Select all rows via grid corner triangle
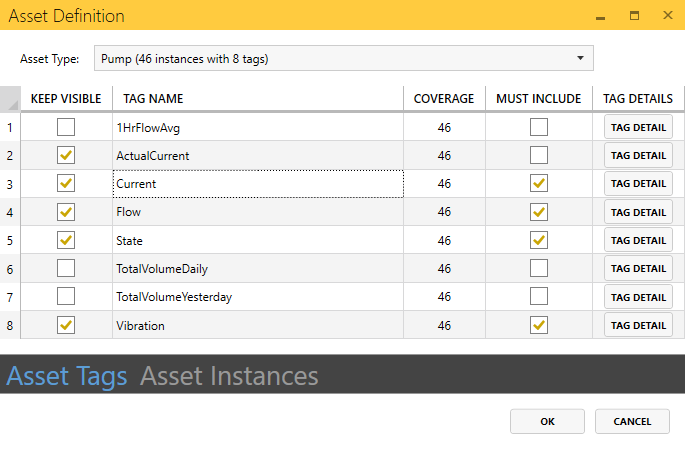This screenshot has width=685, height=449. 10,99
